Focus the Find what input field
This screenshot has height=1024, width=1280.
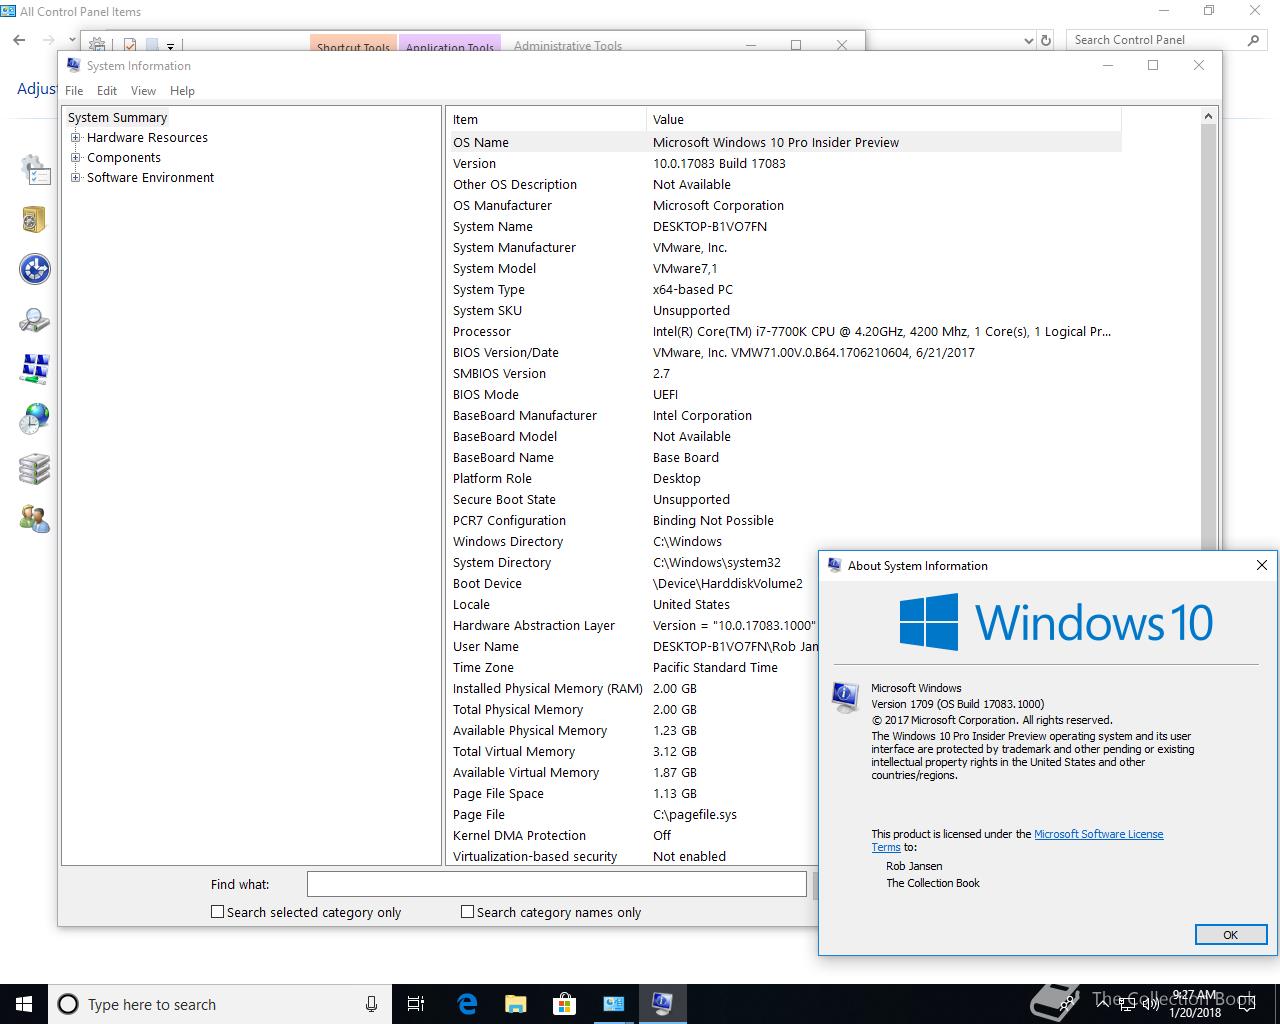[556, 884]
